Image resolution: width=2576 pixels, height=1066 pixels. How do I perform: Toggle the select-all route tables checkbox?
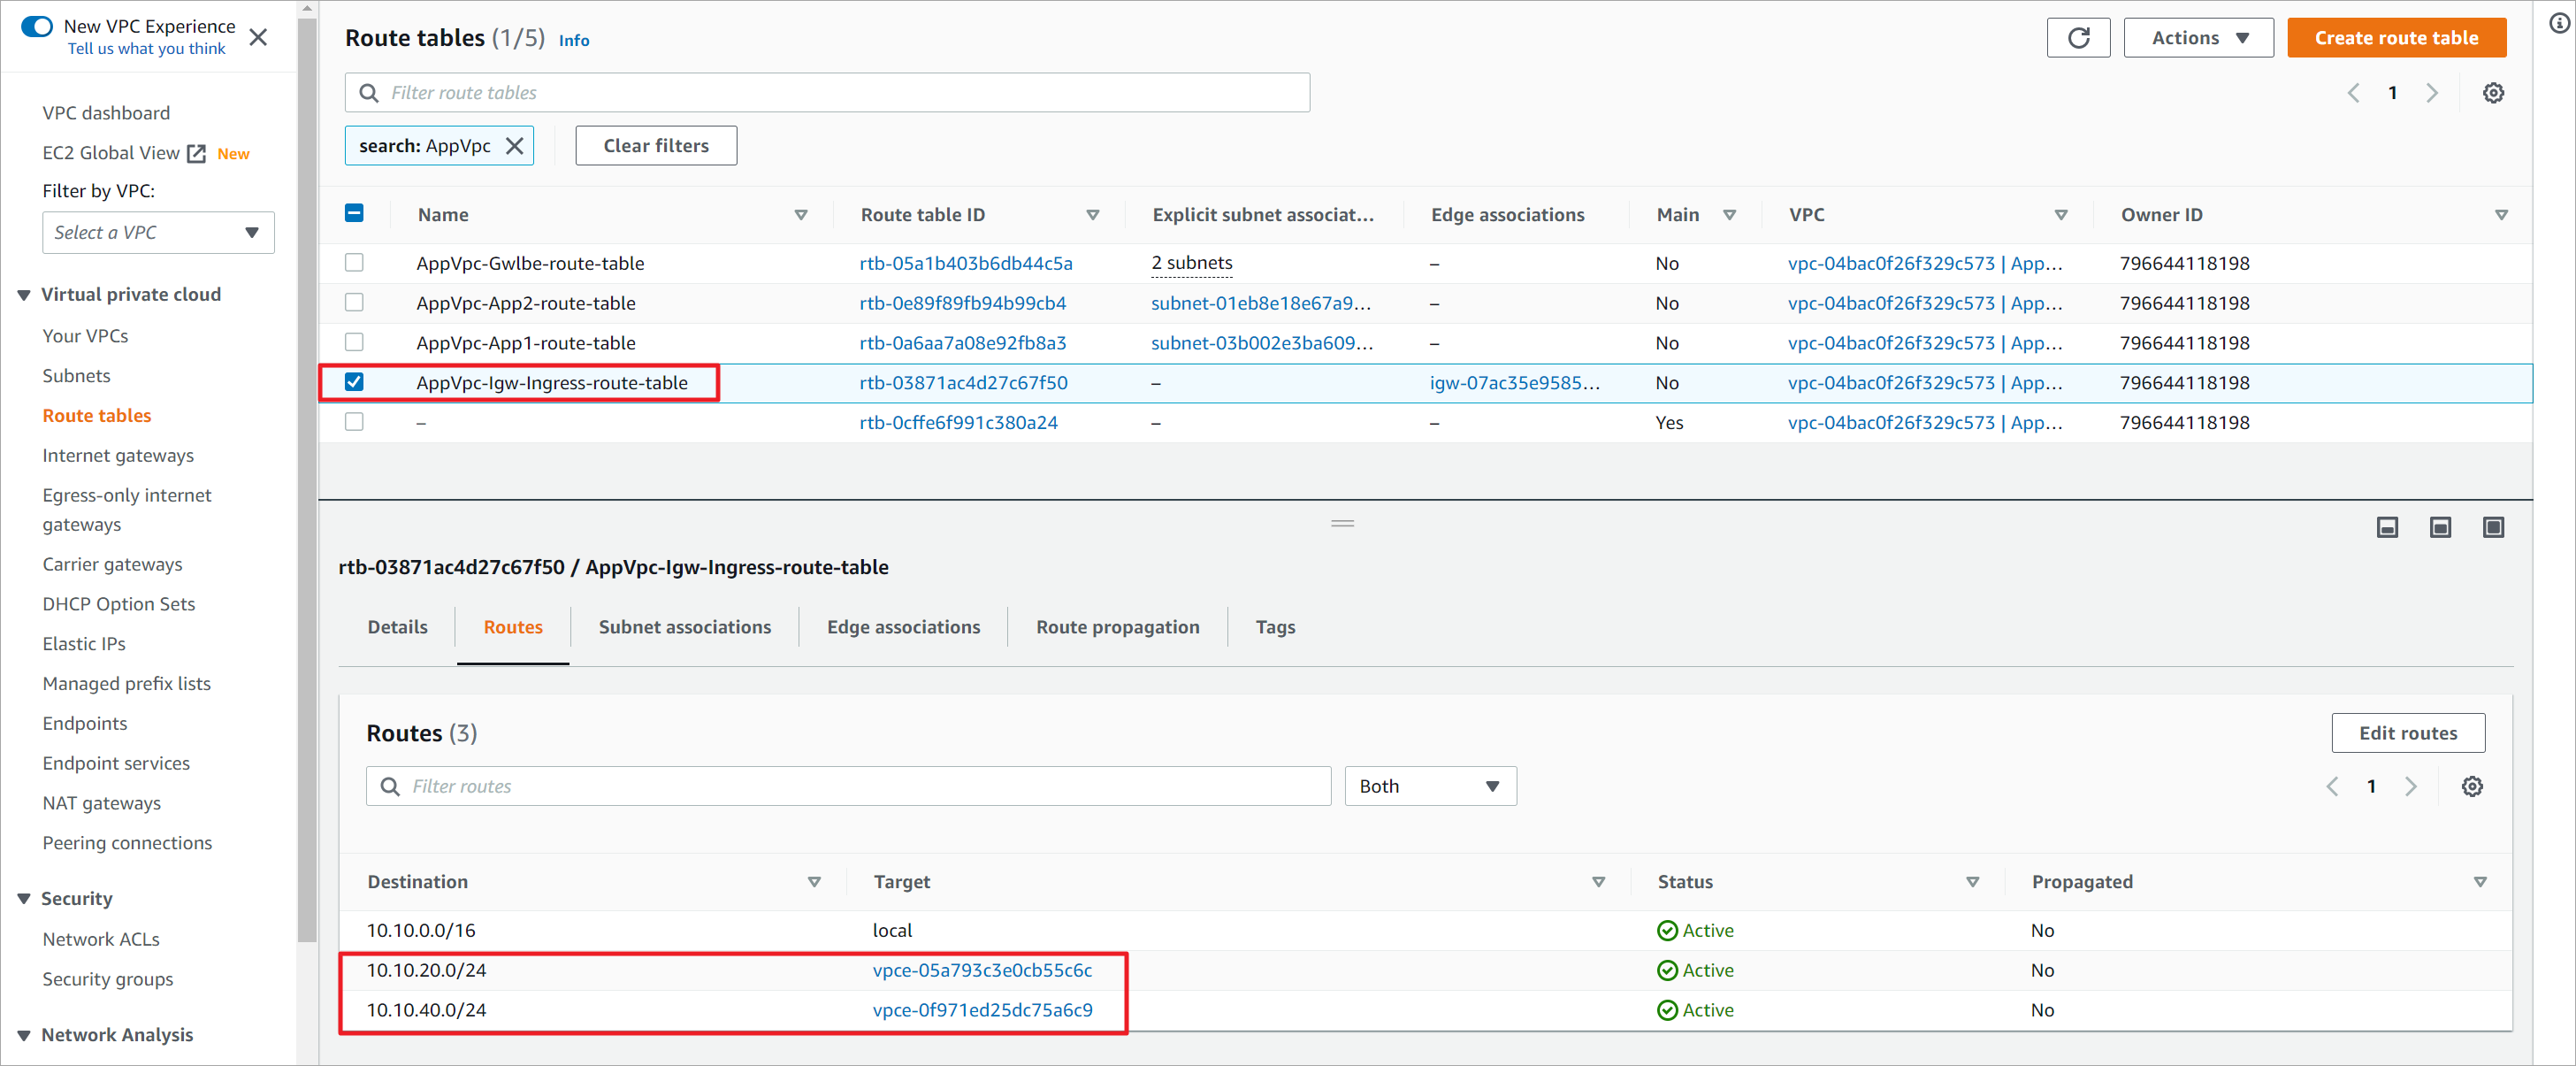click(x=354, y=213)
